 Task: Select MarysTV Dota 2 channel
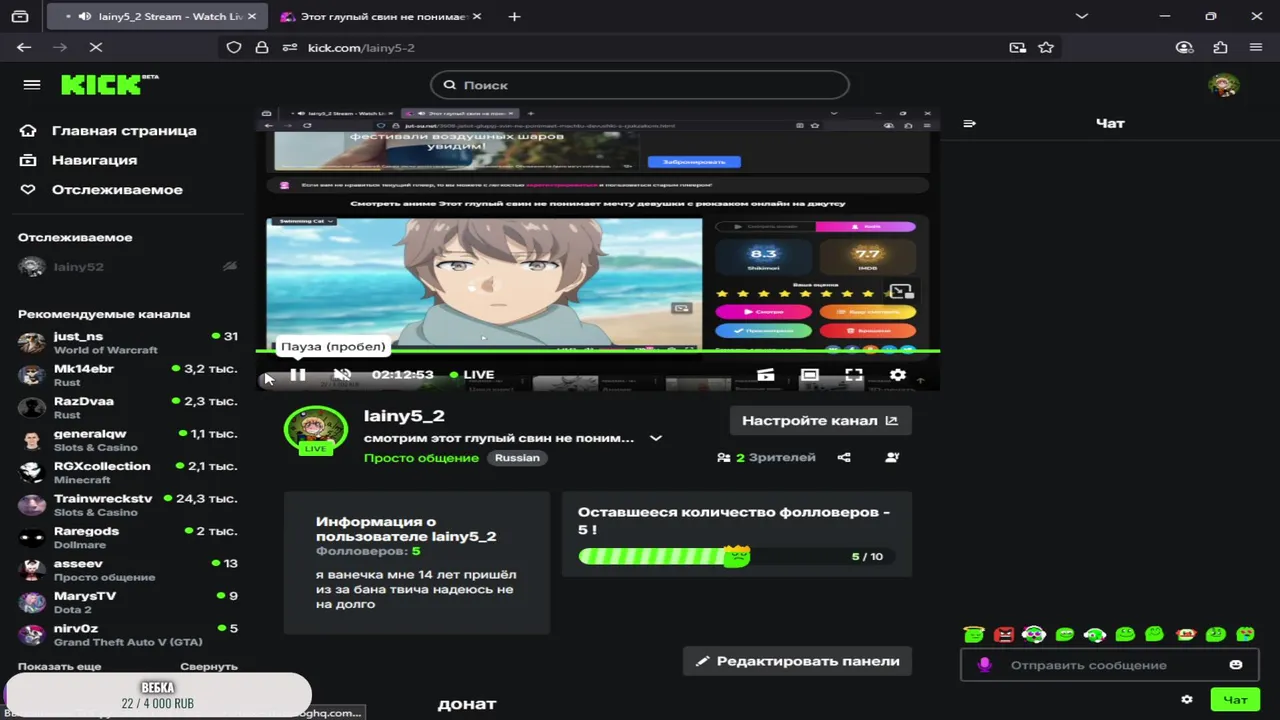click(x=128, y=602)
